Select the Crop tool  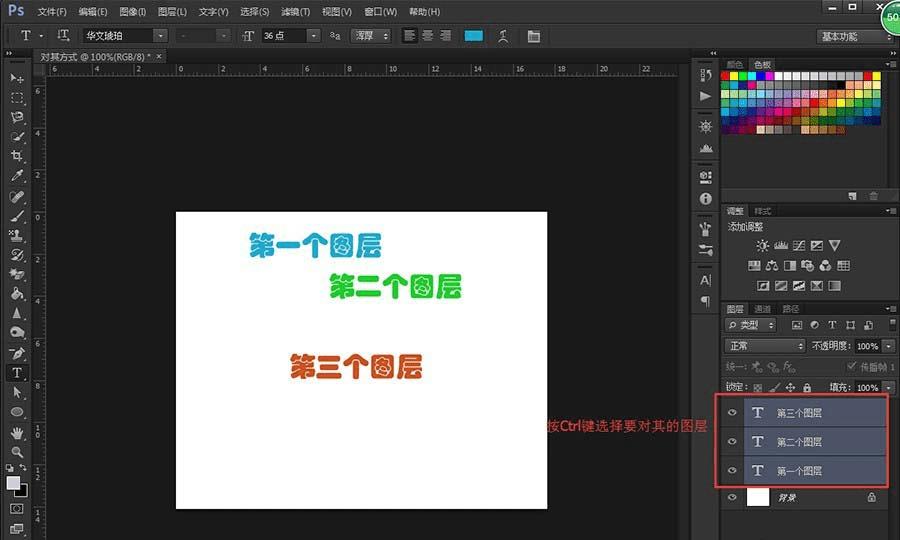(x=17, y=156)
